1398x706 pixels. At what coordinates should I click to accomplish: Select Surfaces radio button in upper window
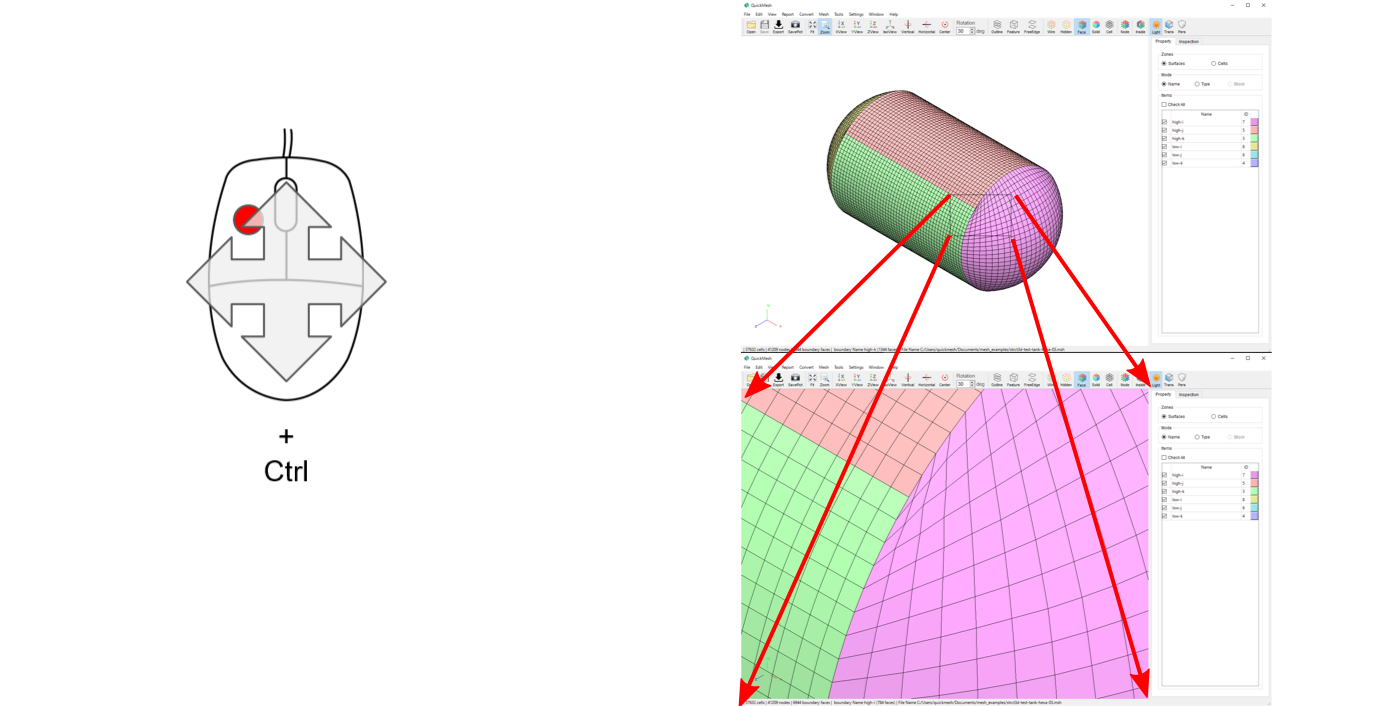click(1164, 63)
